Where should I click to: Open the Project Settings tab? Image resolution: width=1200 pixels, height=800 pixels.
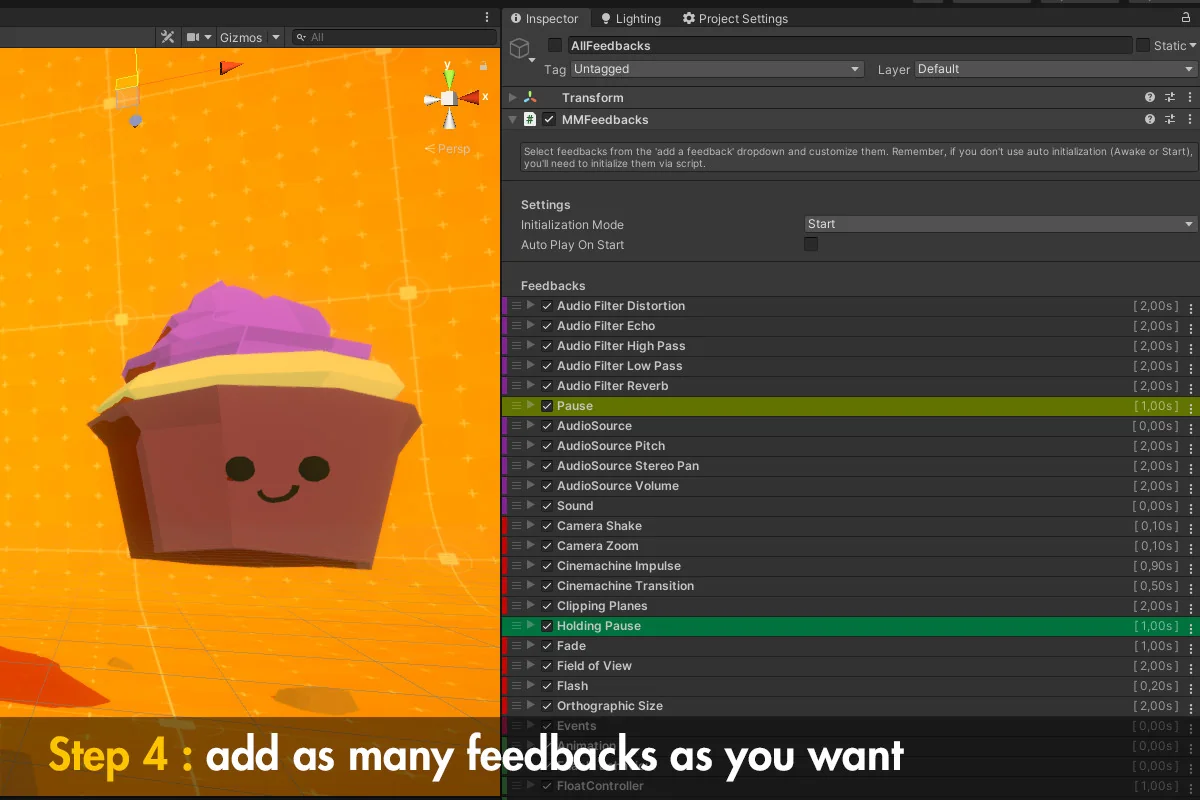pos(735,18)
